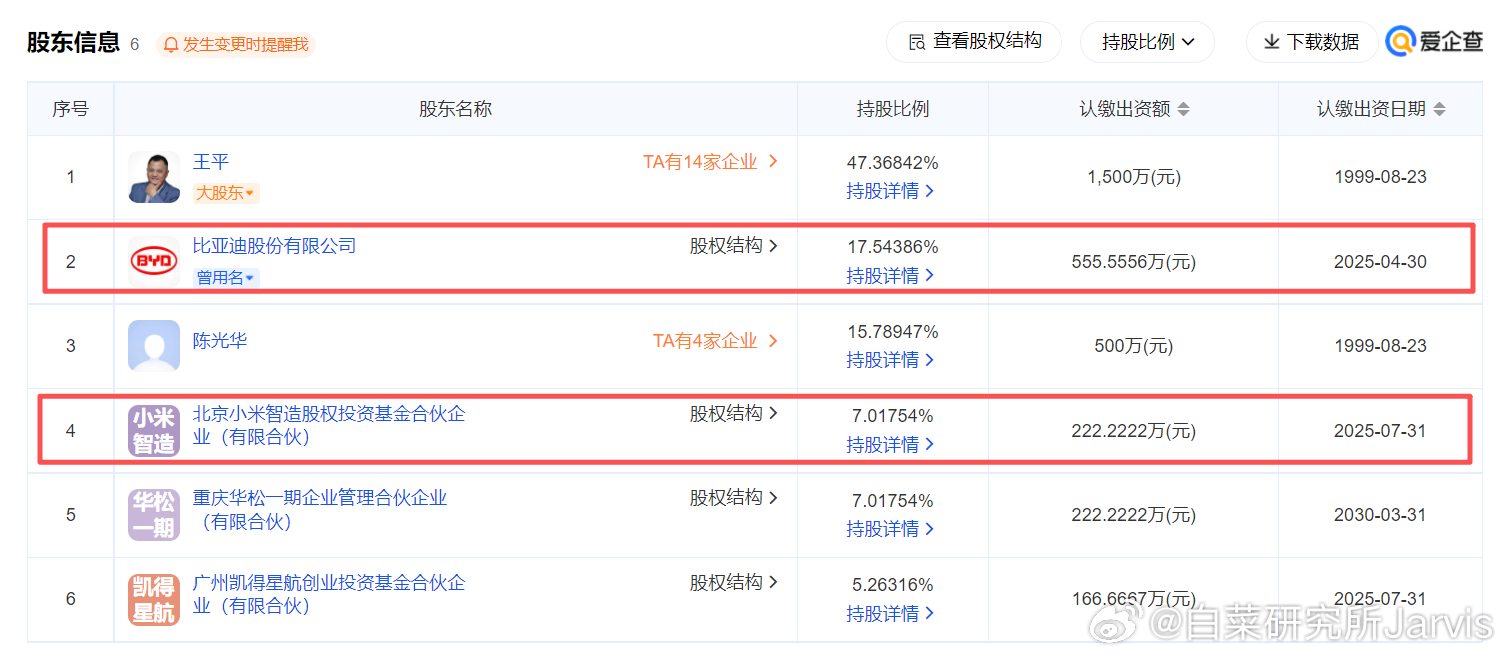The height and width of the screenshot is (659, 1506).
Task: Open 重庆华松一期企业管理合伙企业 link
Action: click(x=320, y=510)
